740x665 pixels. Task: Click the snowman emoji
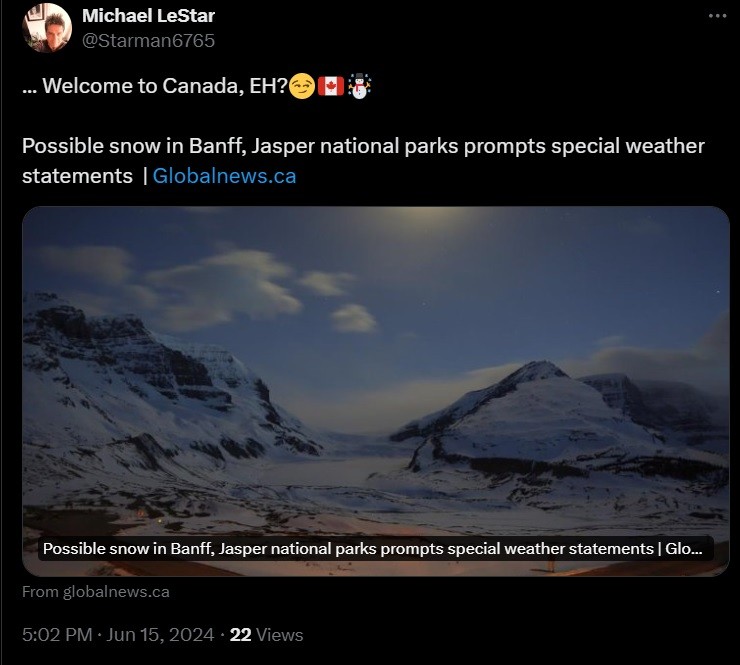360,86
